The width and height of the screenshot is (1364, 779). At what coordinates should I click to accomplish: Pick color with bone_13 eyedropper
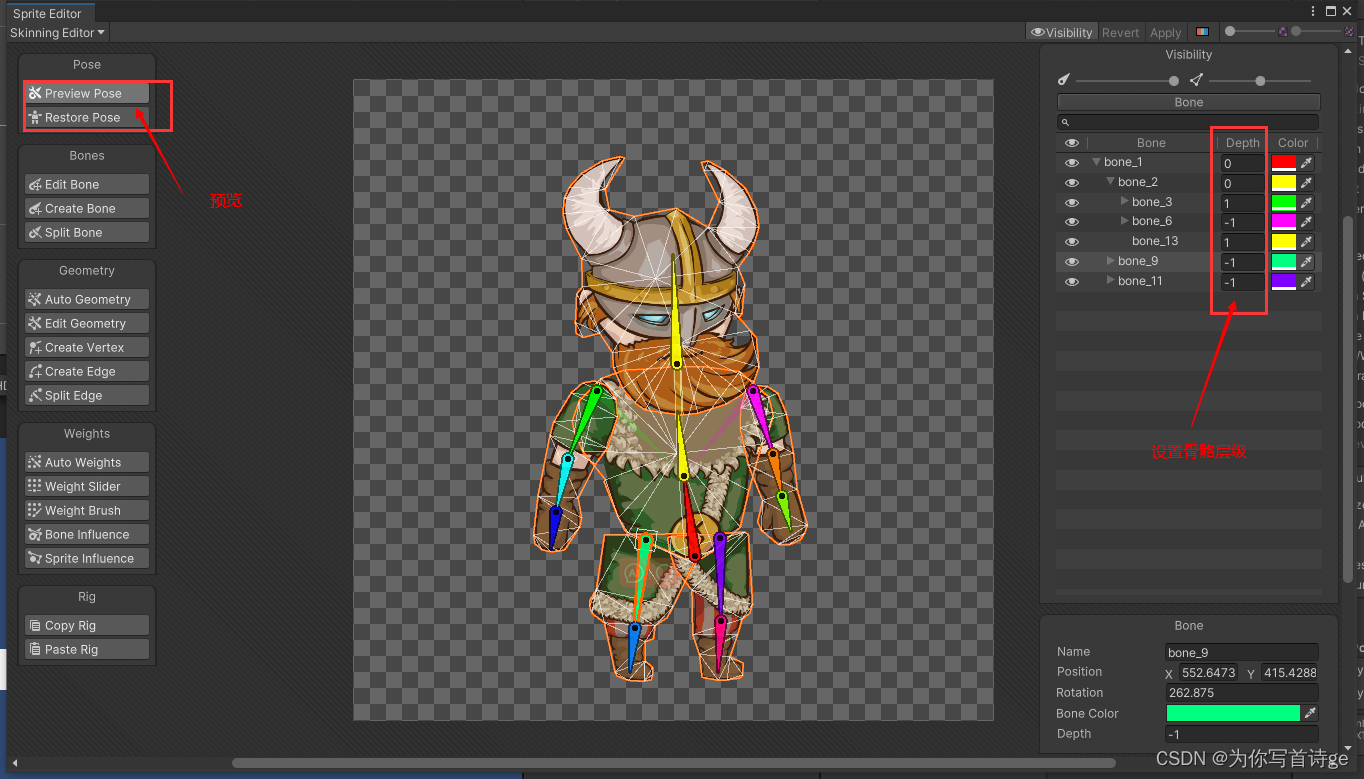click(1306, 241)
